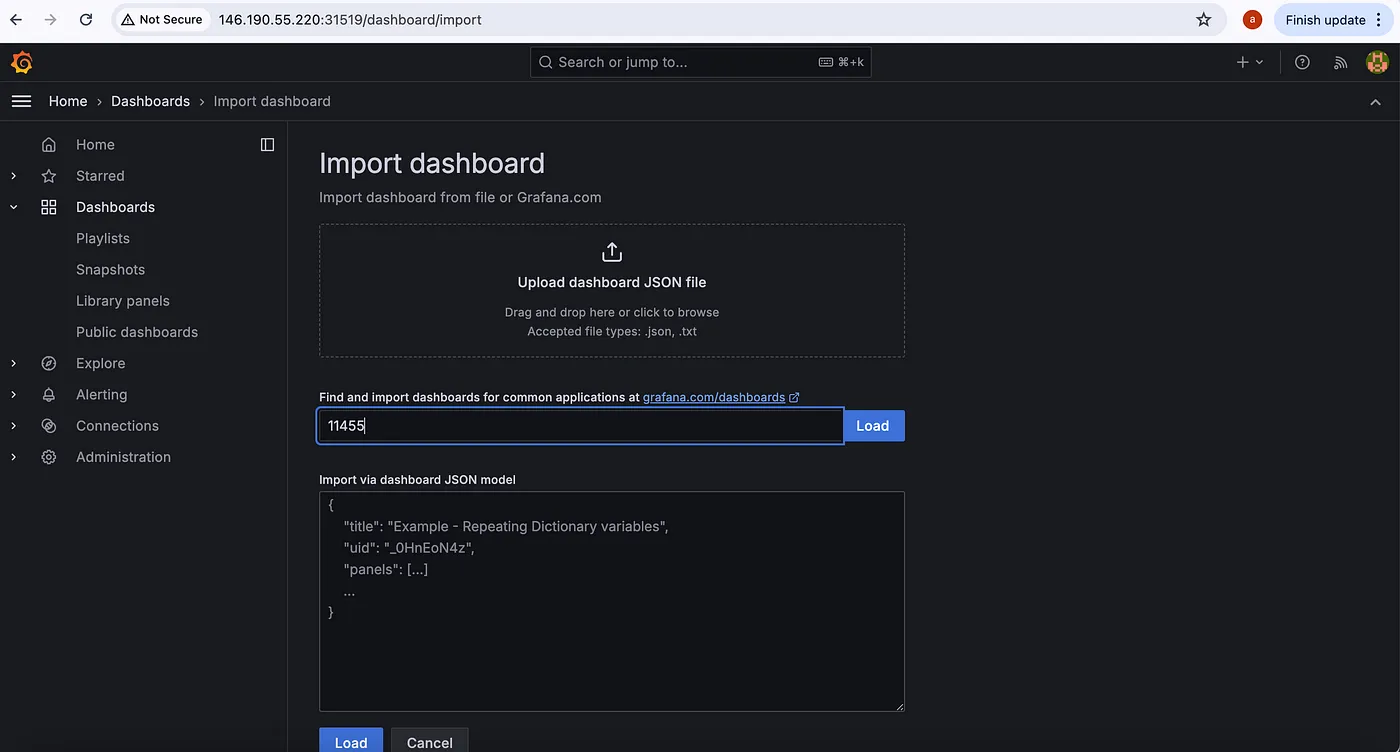
Task: Click the Search or jump to field
Action: pos(700,62)
